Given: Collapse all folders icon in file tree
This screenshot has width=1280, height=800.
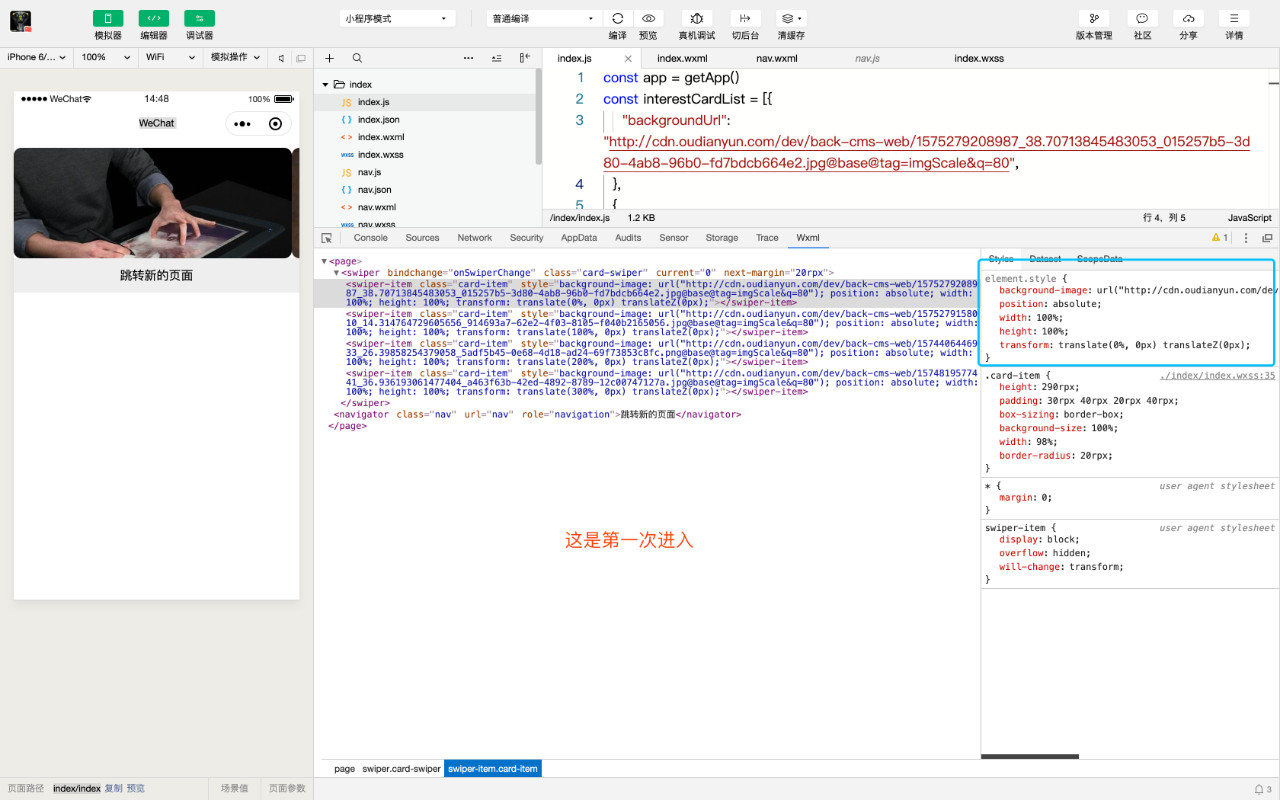Looking at the screenshot, I should (496, 58).
